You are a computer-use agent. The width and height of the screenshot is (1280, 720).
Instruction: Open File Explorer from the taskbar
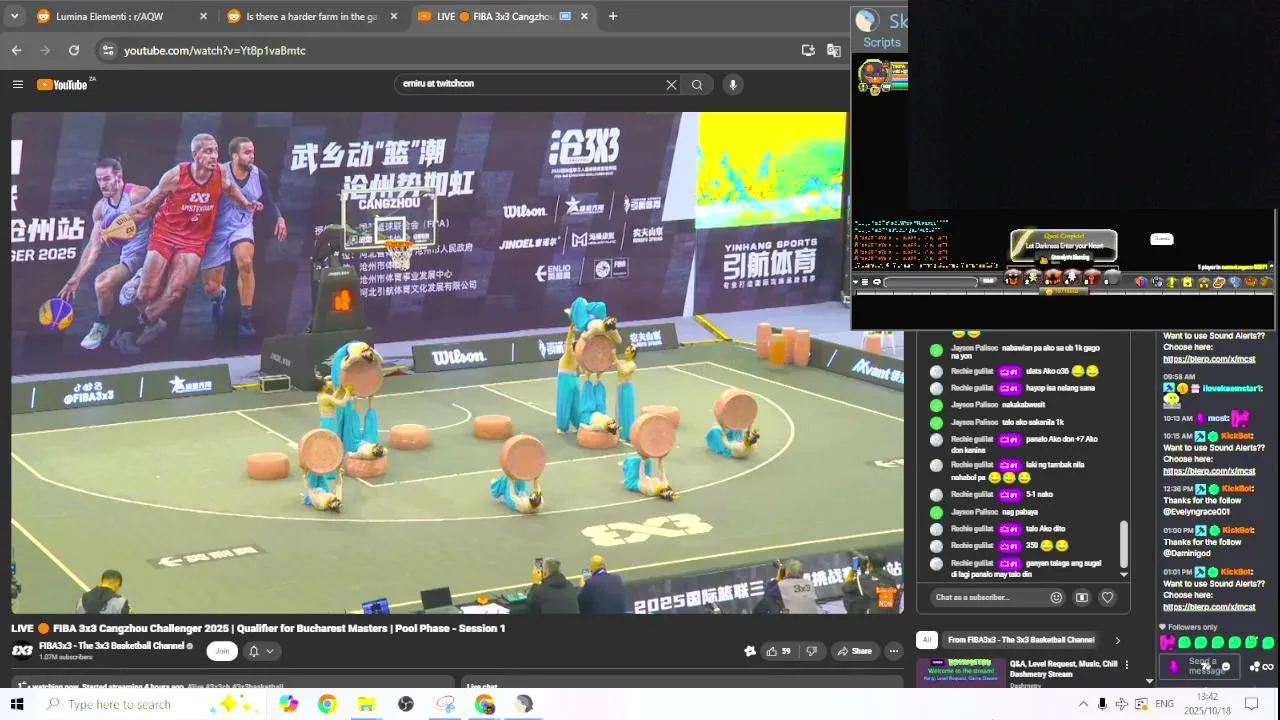[366, 704]
